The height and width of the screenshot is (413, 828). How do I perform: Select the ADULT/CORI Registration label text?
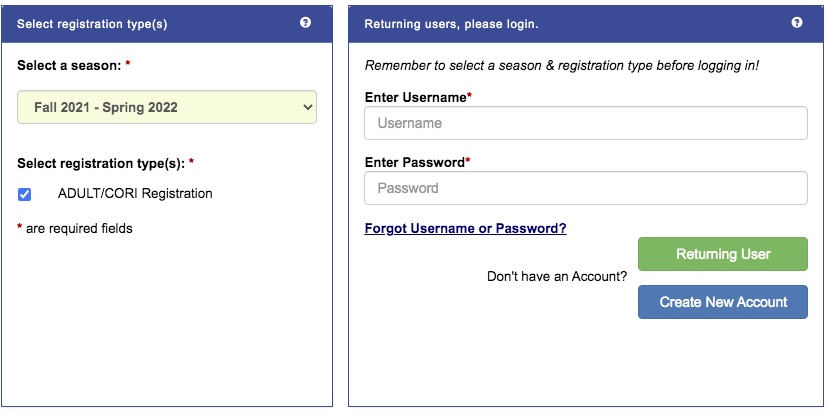135,194
